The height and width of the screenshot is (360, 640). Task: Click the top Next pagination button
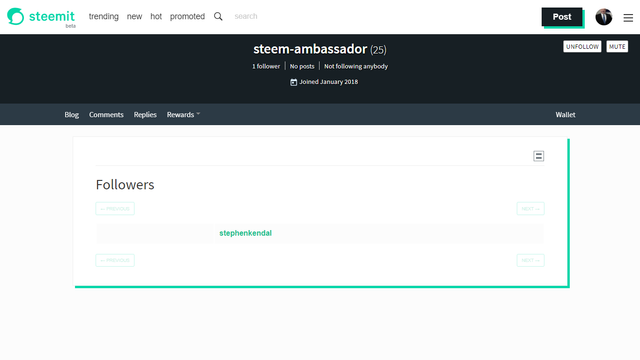click(x=530, y=209)
